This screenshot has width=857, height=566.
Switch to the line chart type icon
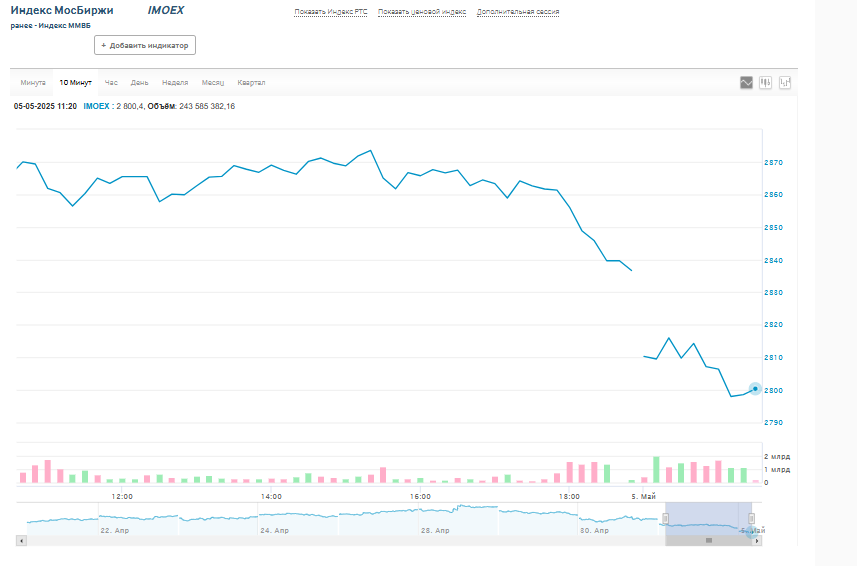(746, 82)
